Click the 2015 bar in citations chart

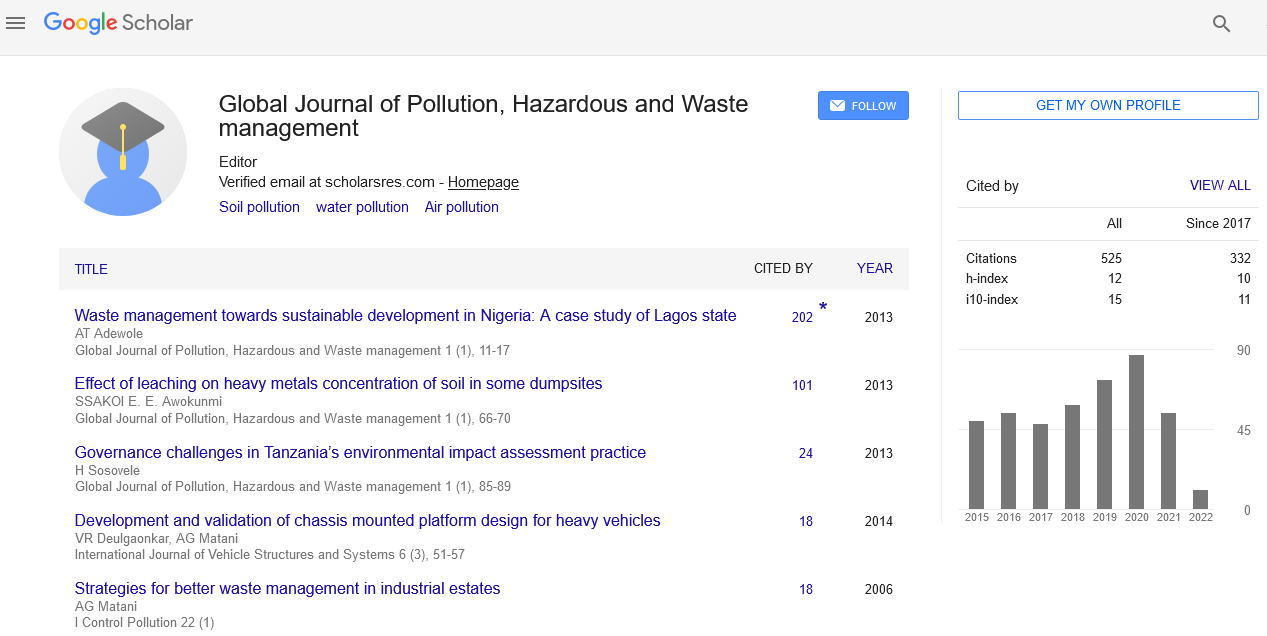(x=977, y=465)
